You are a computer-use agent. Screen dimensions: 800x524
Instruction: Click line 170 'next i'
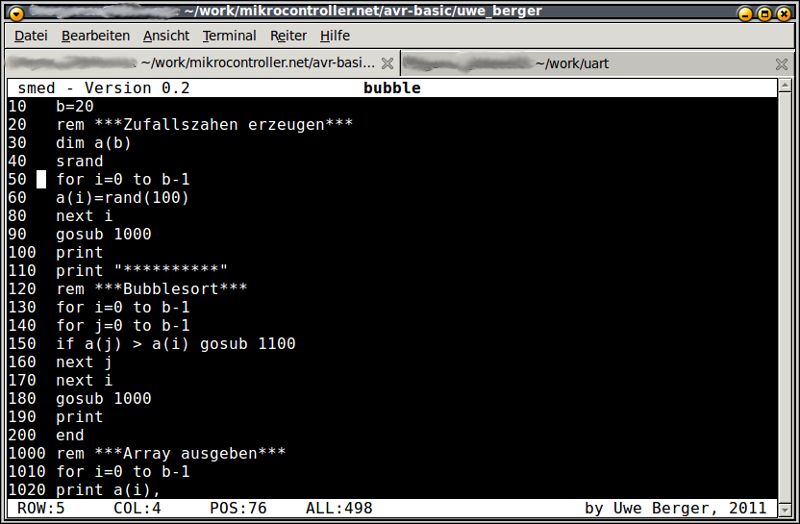(x=60, y=380)
